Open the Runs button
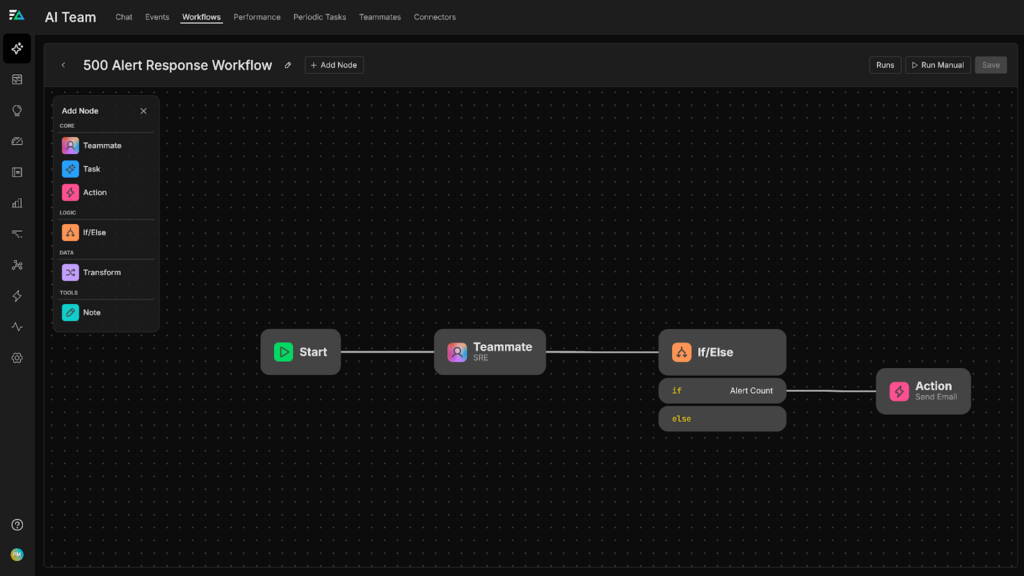Viewport: 1024px width, 576px height. tap(885, 65)
